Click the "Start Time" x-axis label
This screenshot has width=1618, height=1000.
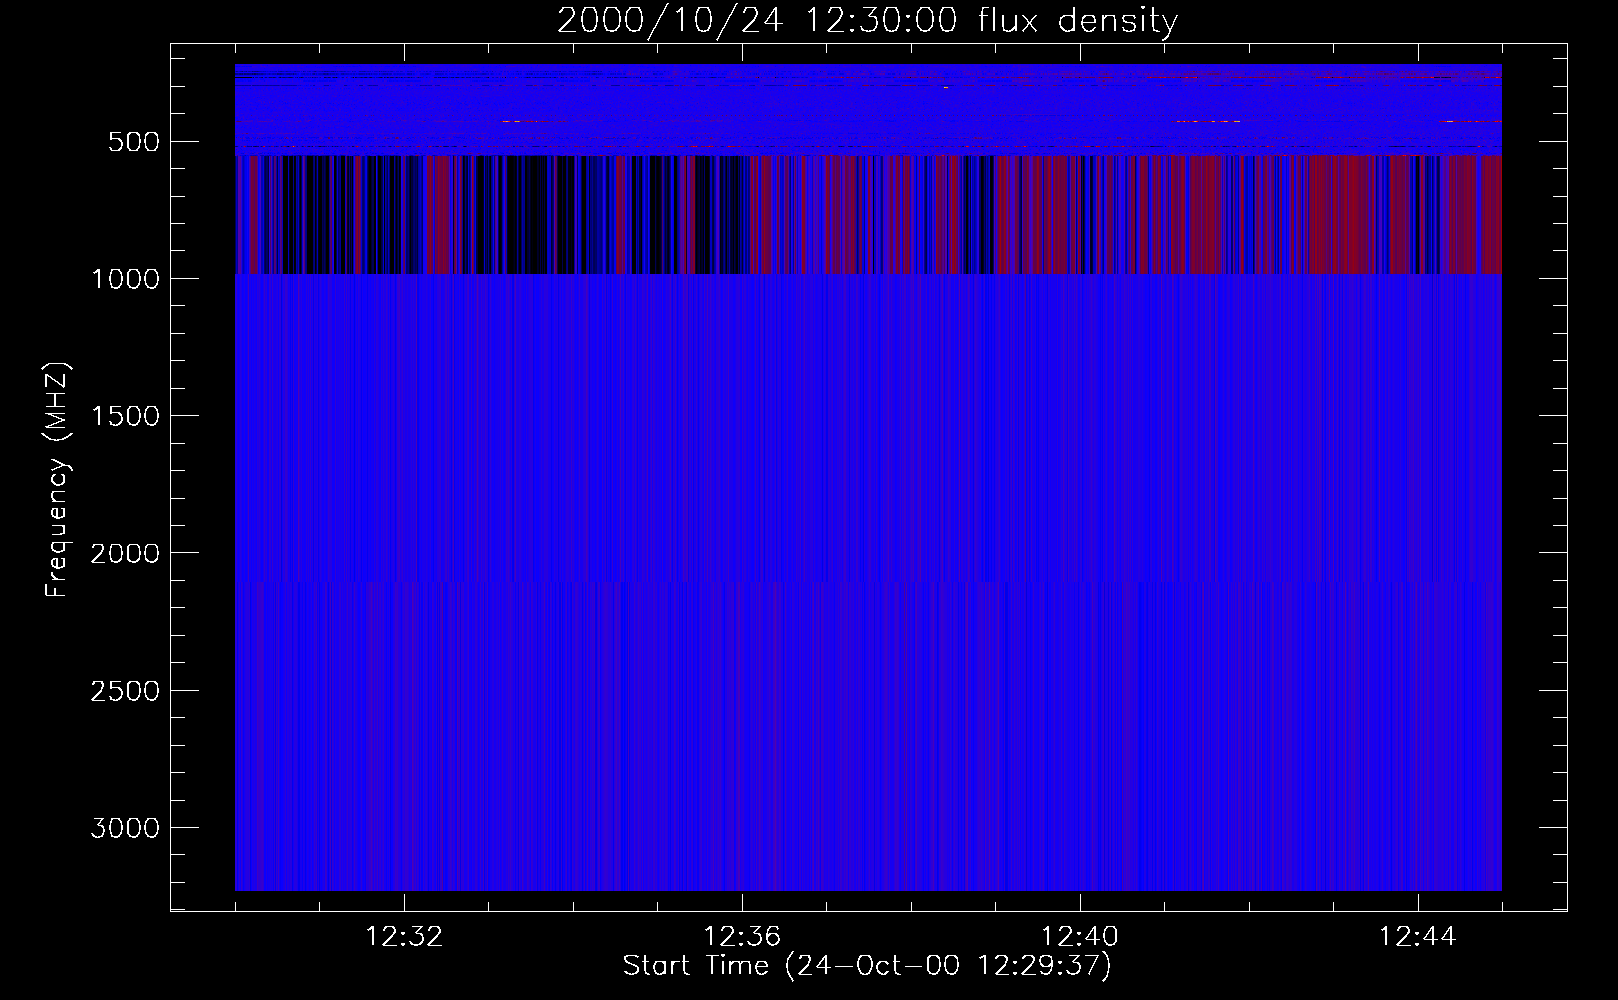tap(867, 966)
